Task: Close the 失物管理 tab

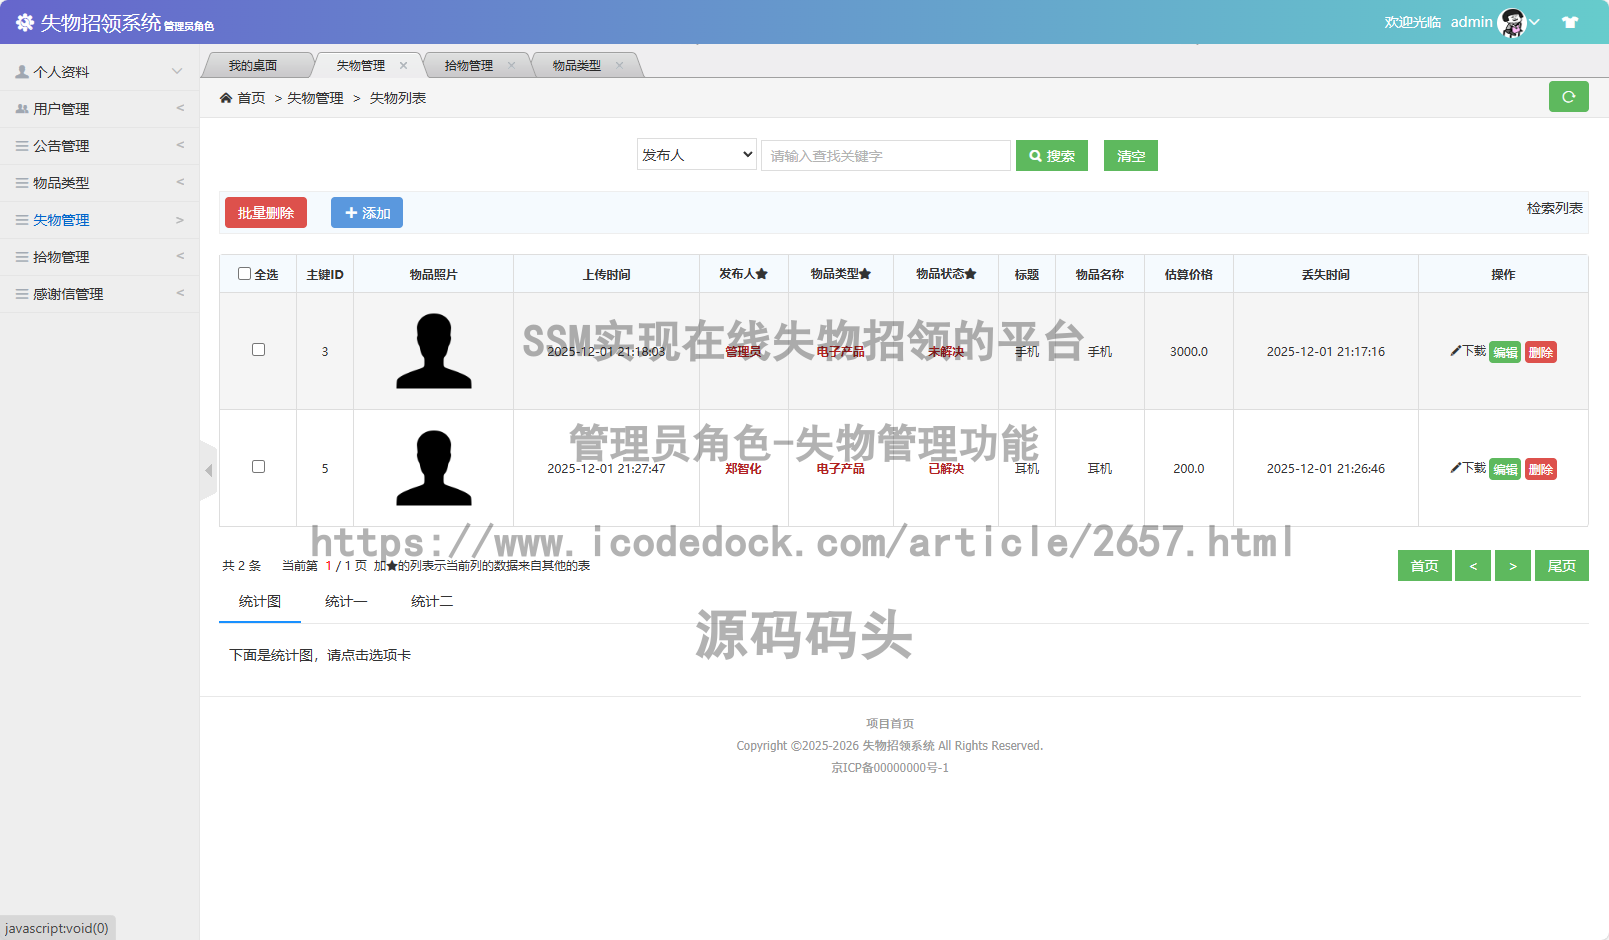Action: [x=404, y=66]
